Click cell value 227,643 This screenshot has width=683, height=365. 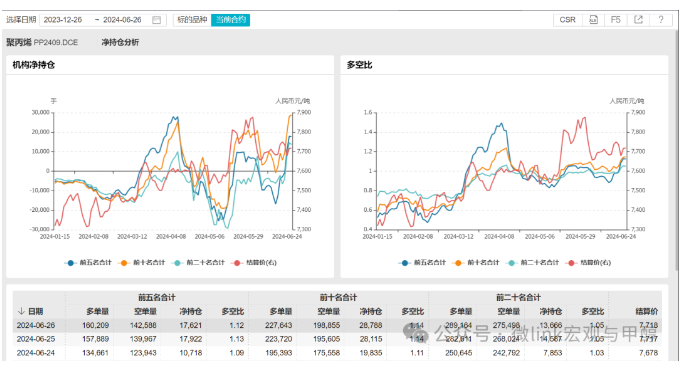tap(279, 325)
